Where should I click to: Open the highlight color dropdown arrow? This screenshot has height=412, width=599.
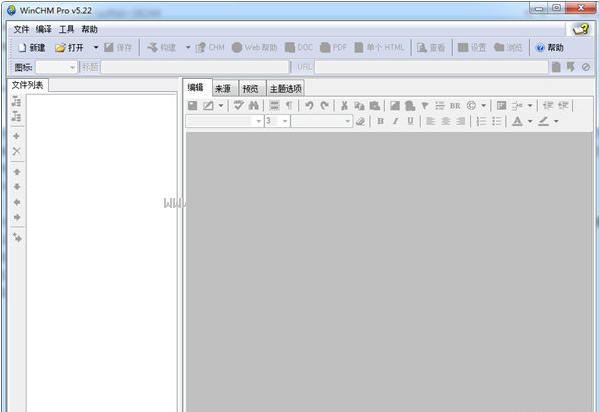pyautogui.click(x=556, y=121)
